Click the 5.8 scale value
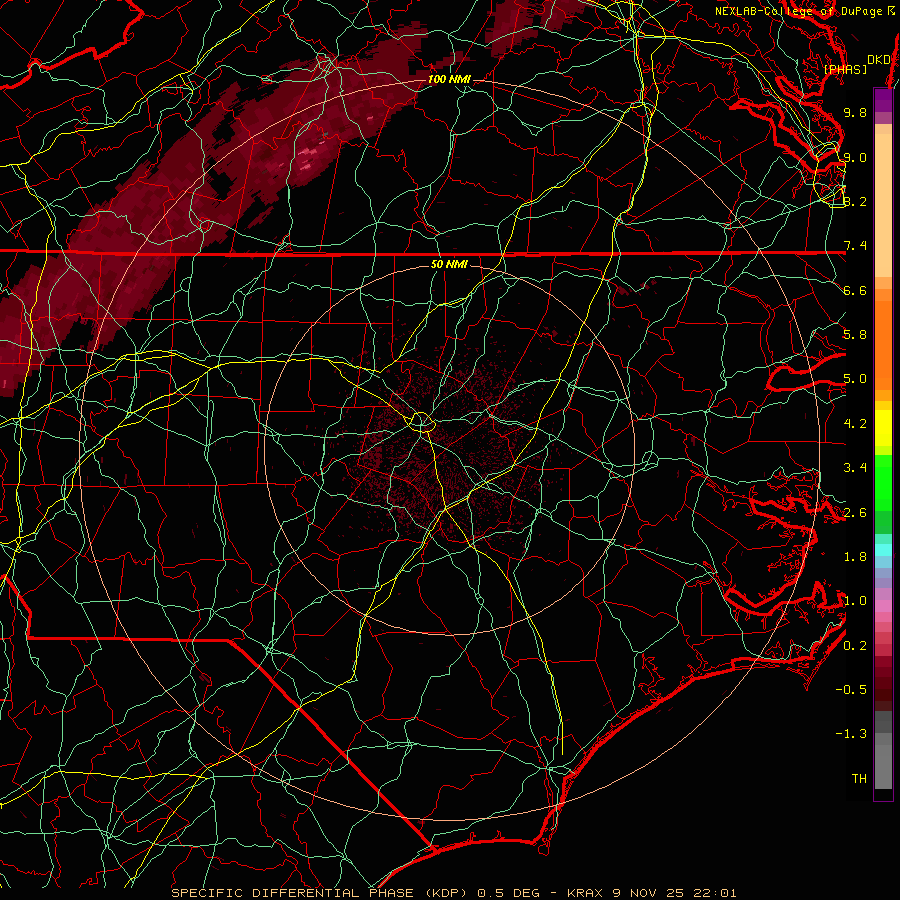This screenshot has width=900, height=900. (x=855, y=335)
